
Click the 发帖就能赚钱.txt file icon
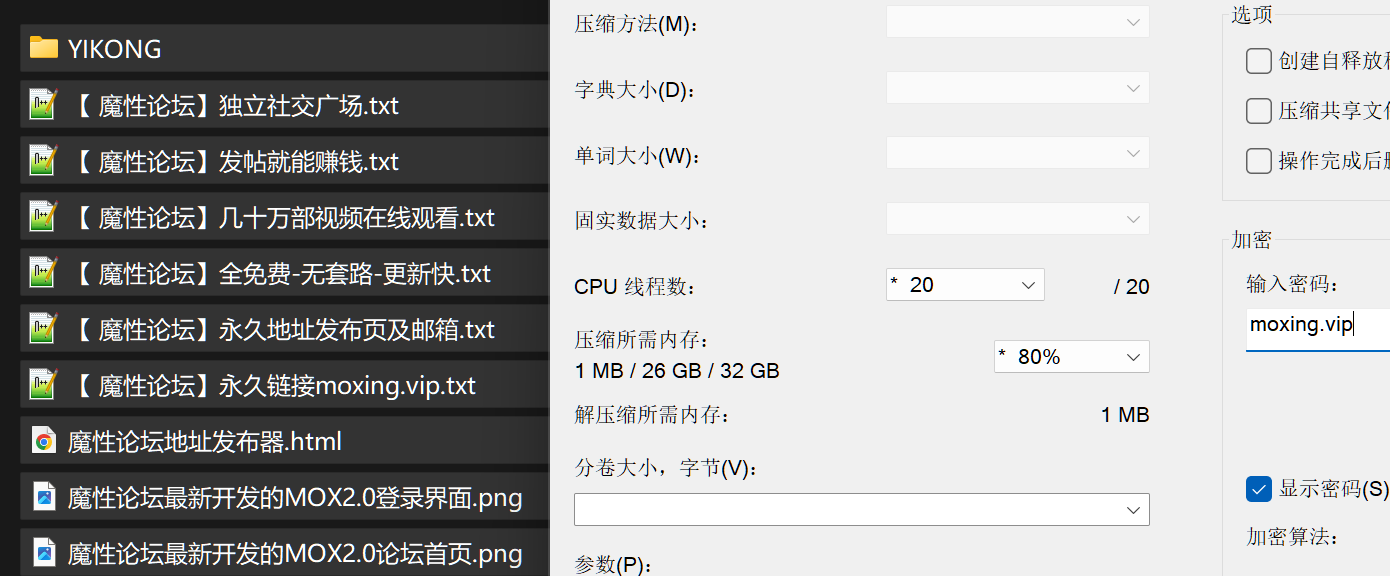point(43,160)
